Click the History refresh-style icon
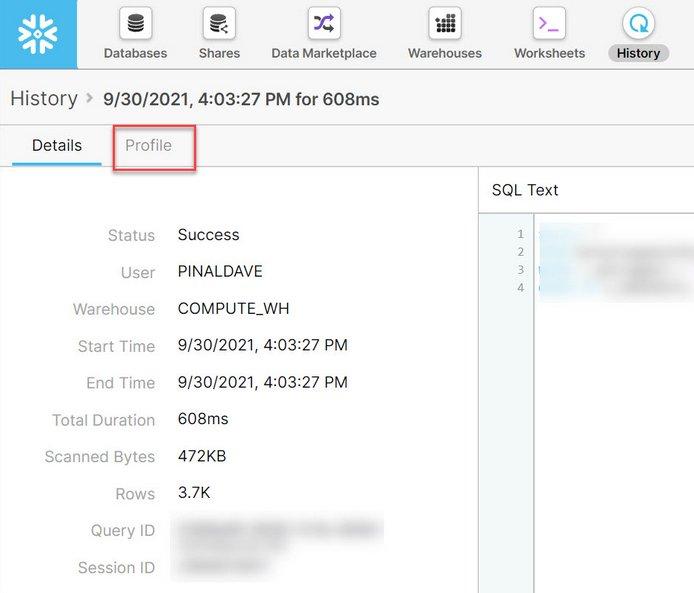The width and height of the screenshot is (694, 593). pos(638,23)
